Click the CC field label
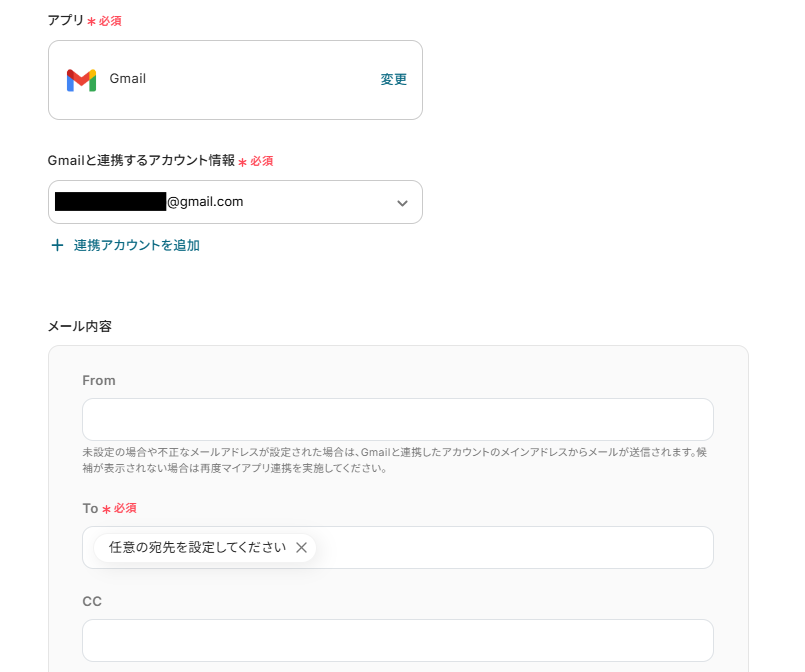The height and width of the screenshot is (672, 805). [x=92, y=601]
